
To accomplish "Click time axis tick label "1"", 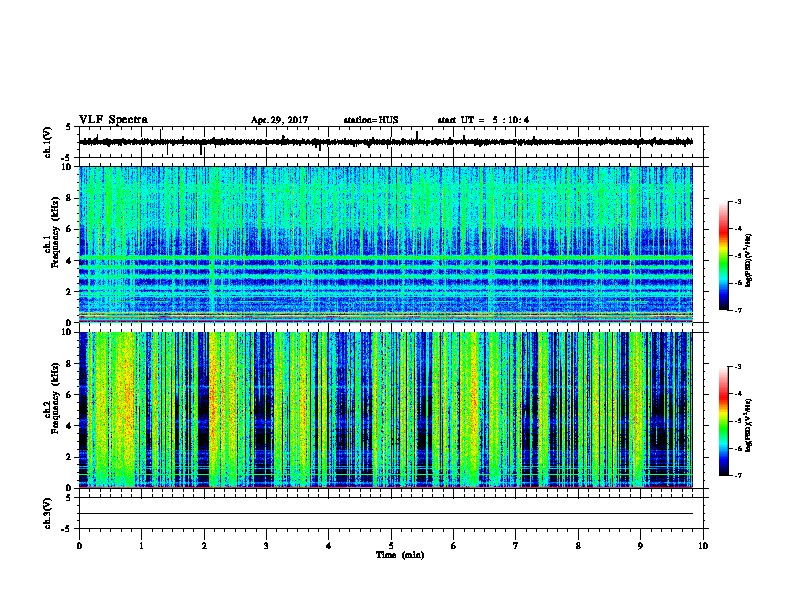I will [141, 546].
